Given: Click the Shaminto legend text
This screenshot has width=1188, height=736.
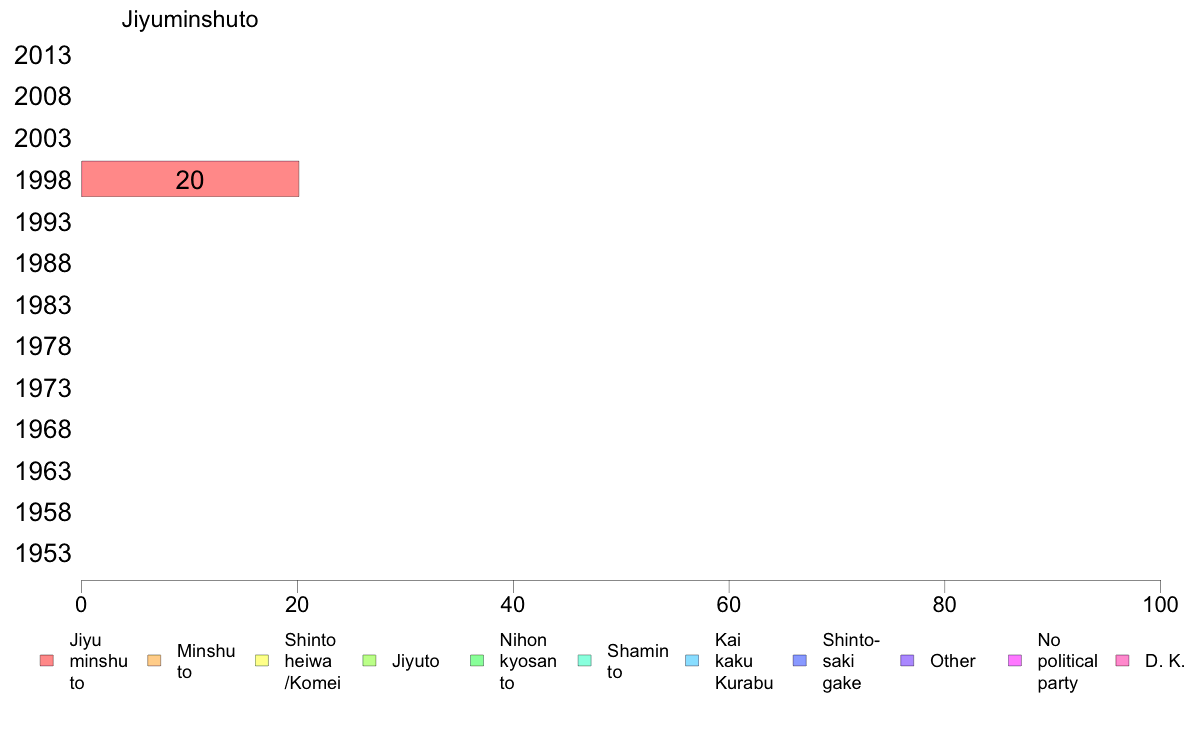Looking at the screenshot, I should tap(637, 661).
